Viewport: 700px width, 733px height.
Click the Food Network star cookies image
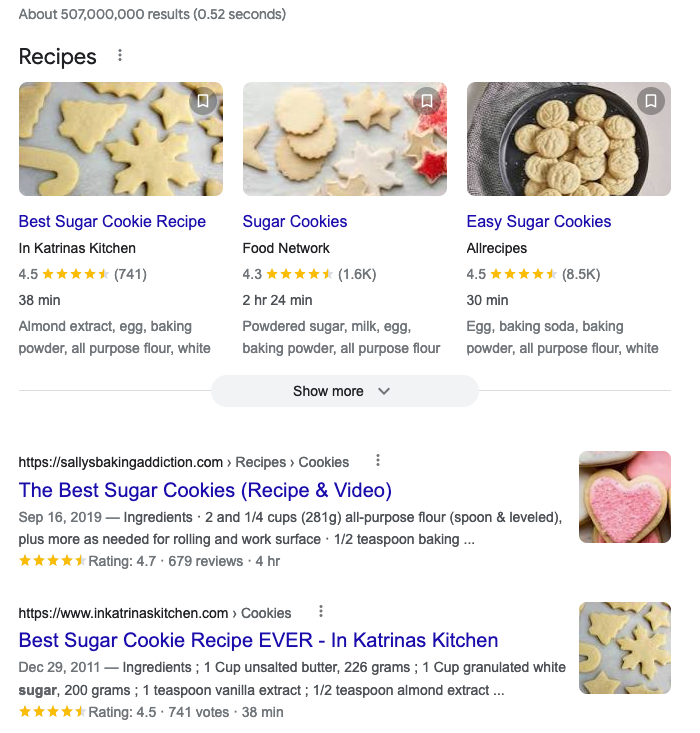point(344,139)
